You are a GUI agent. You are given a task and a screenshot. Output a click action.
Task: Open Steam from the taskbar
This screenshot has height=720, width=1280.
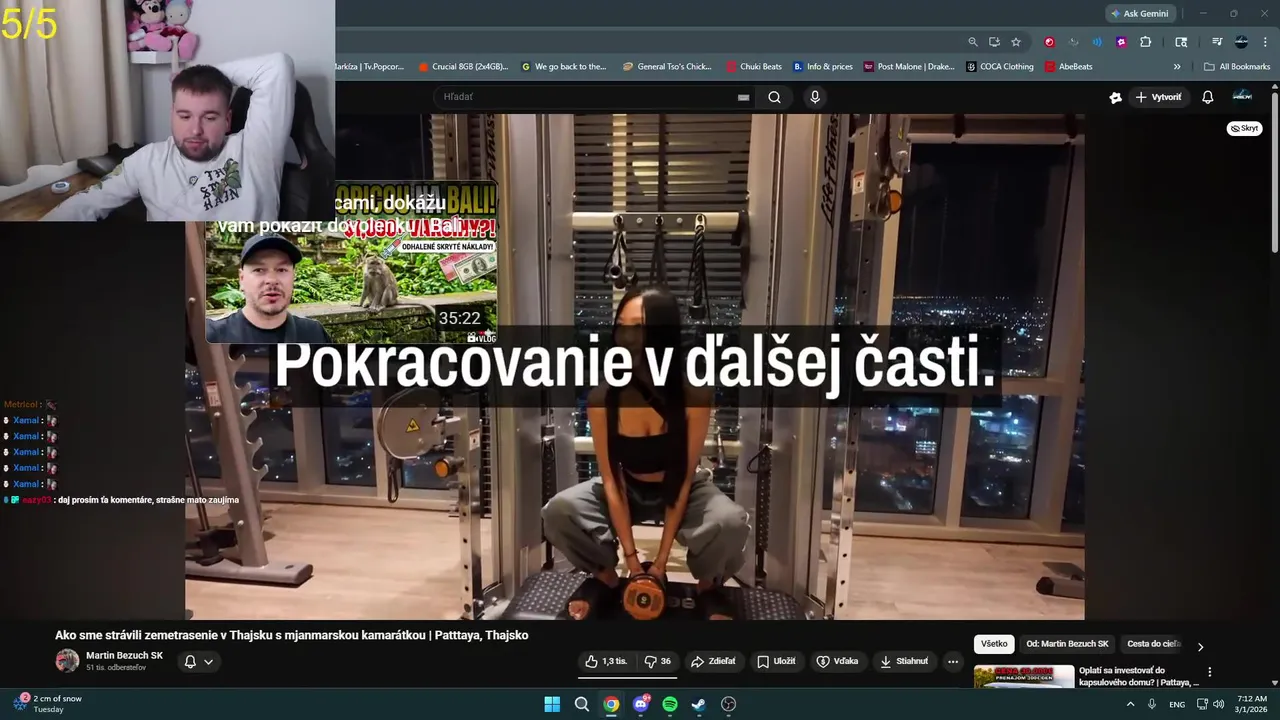[699, 704]
